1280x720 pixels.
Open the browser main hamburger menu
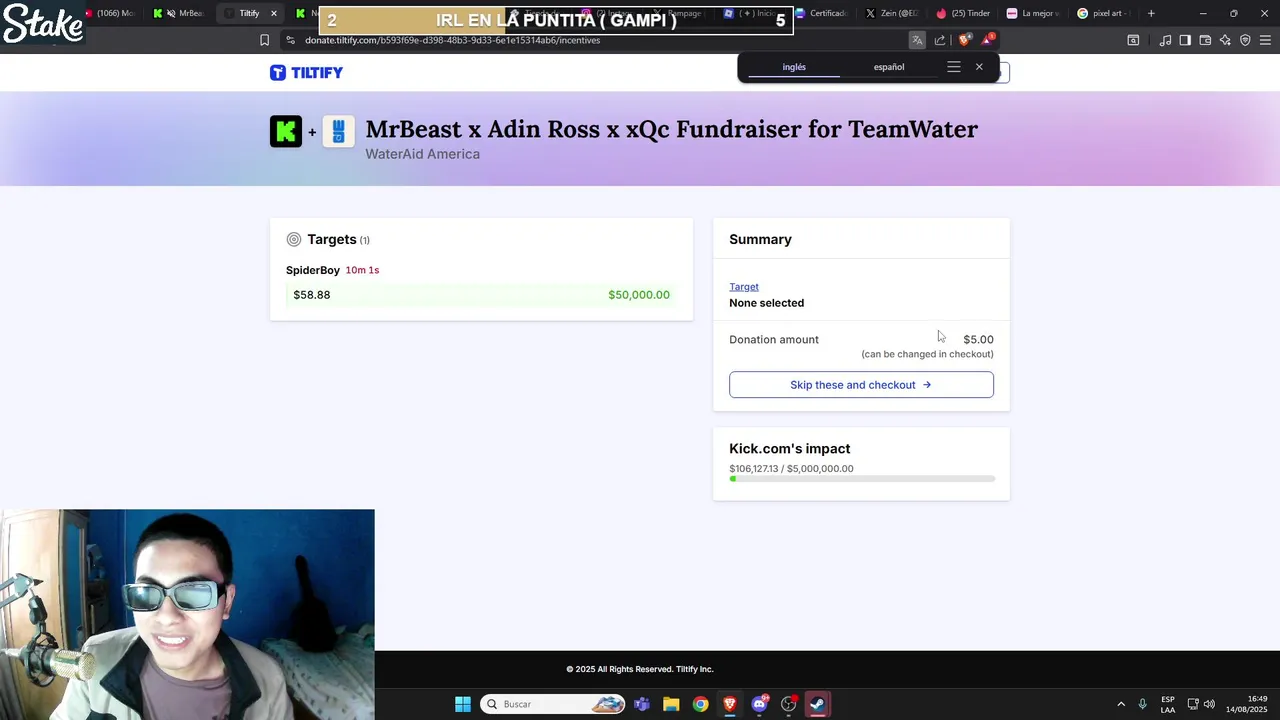pyautogui.click(x=1266, y=40)
